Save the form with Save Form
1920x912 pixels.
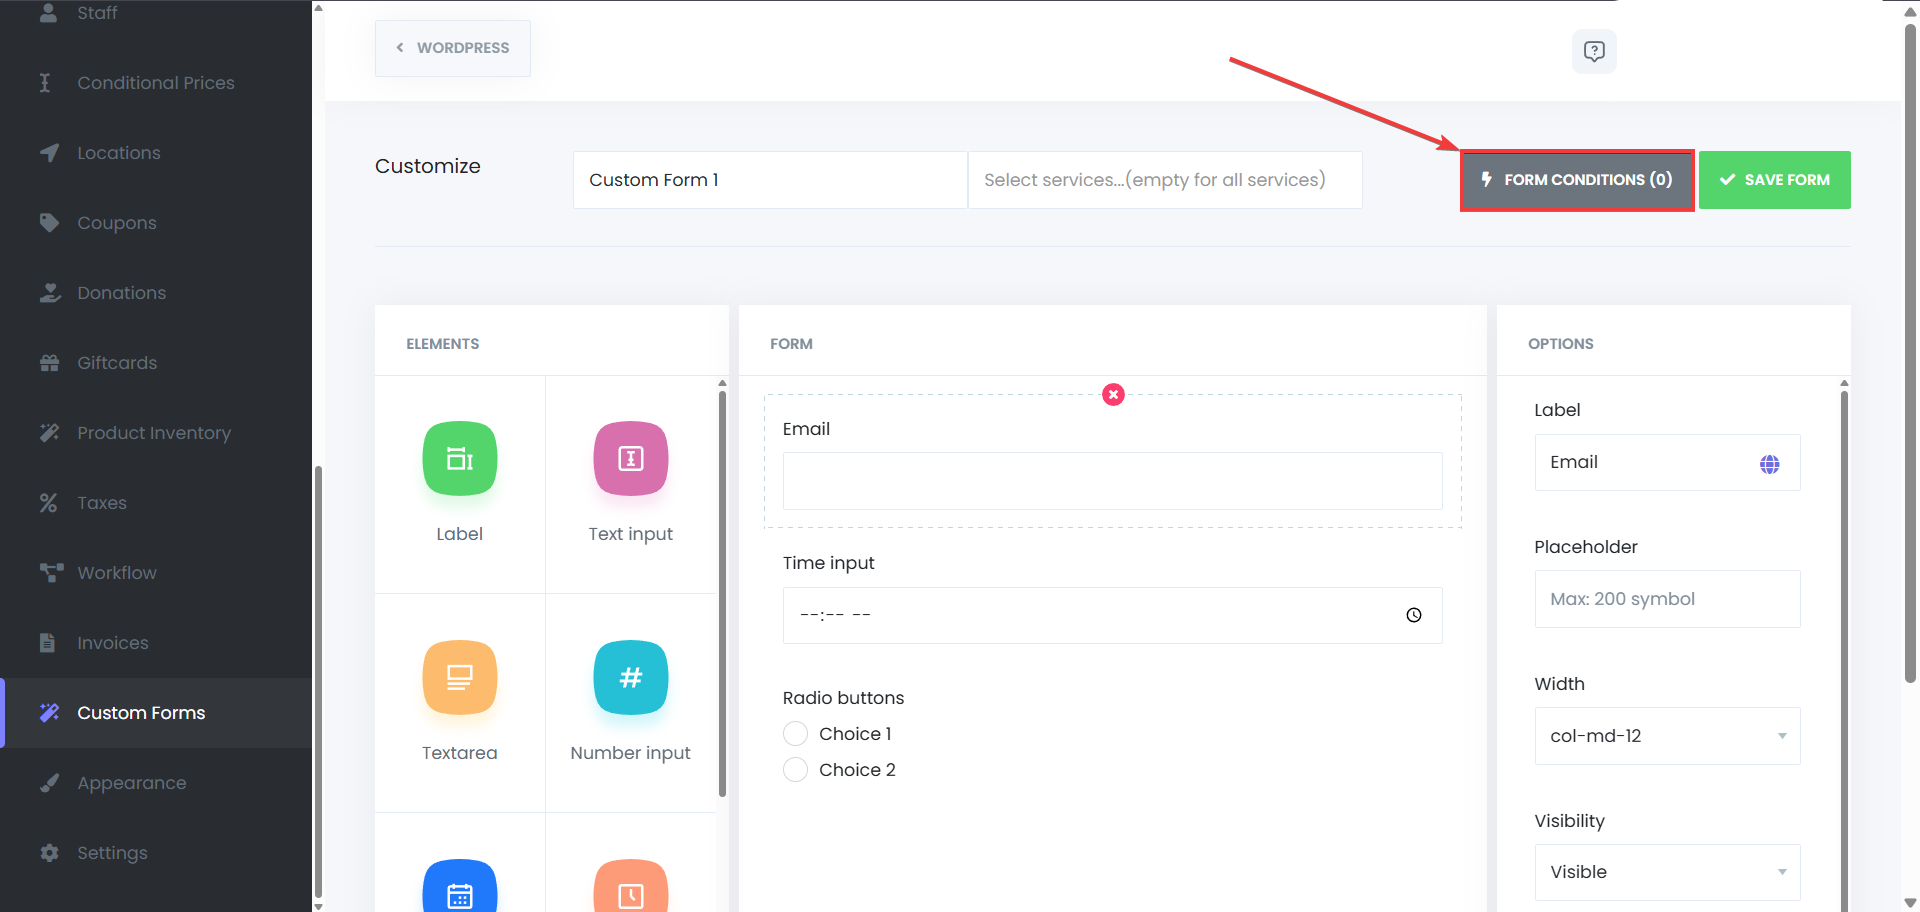(1774, 180)
